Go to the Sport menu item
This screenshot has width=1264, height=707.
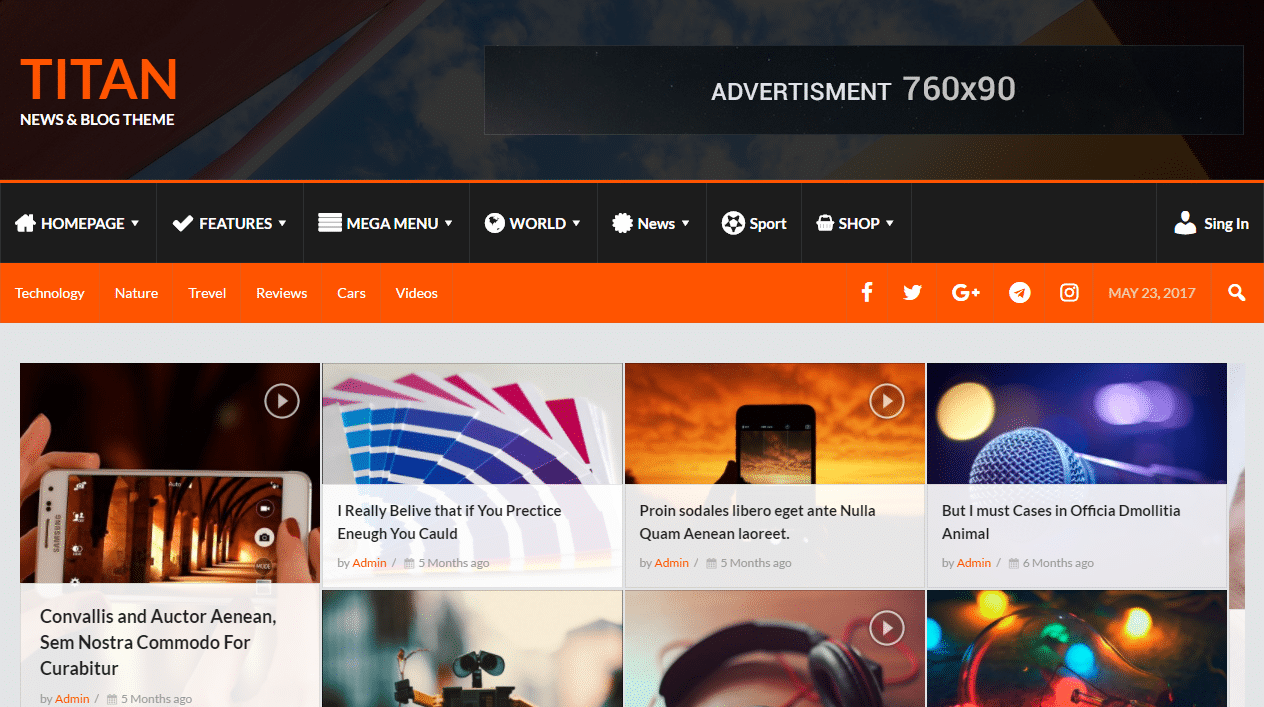point(754,223)
